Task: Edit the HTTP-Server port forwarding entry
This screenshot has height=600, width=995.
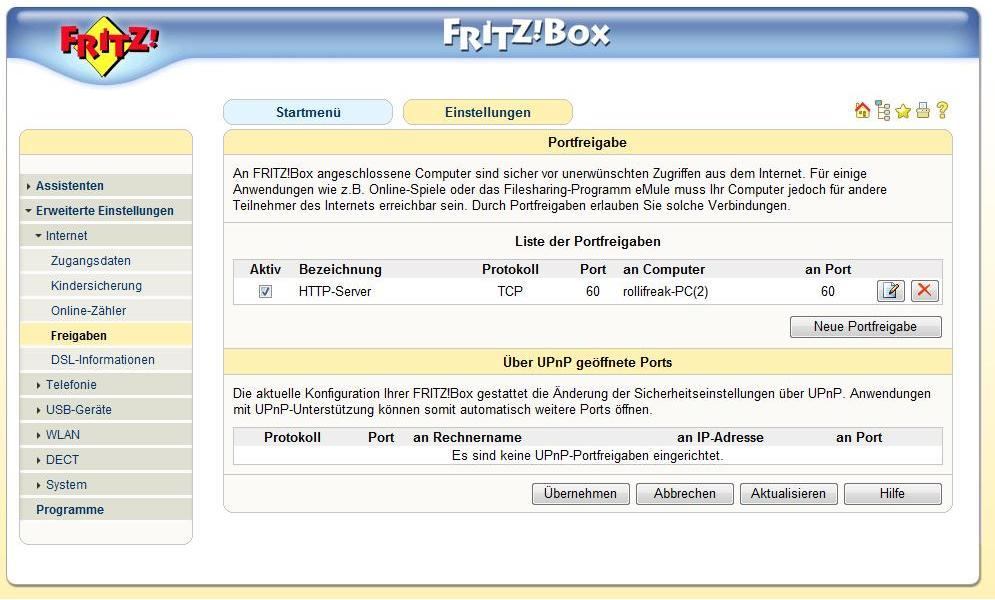Action: [x=890, y=291]
